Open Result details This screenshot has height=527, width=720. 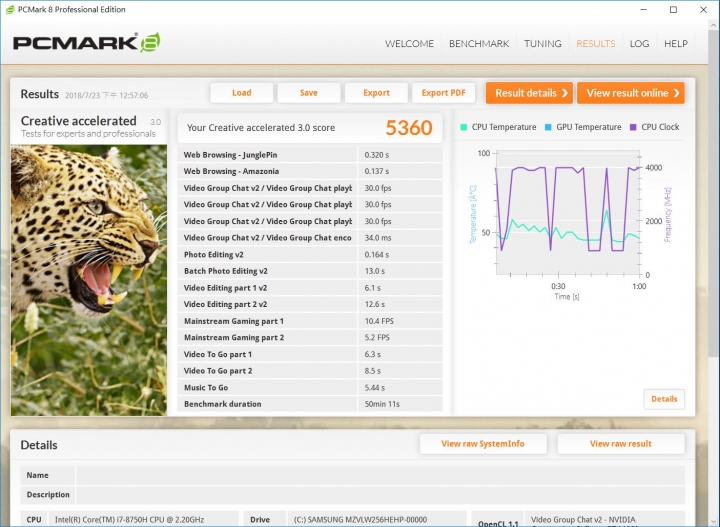(529, 93)
